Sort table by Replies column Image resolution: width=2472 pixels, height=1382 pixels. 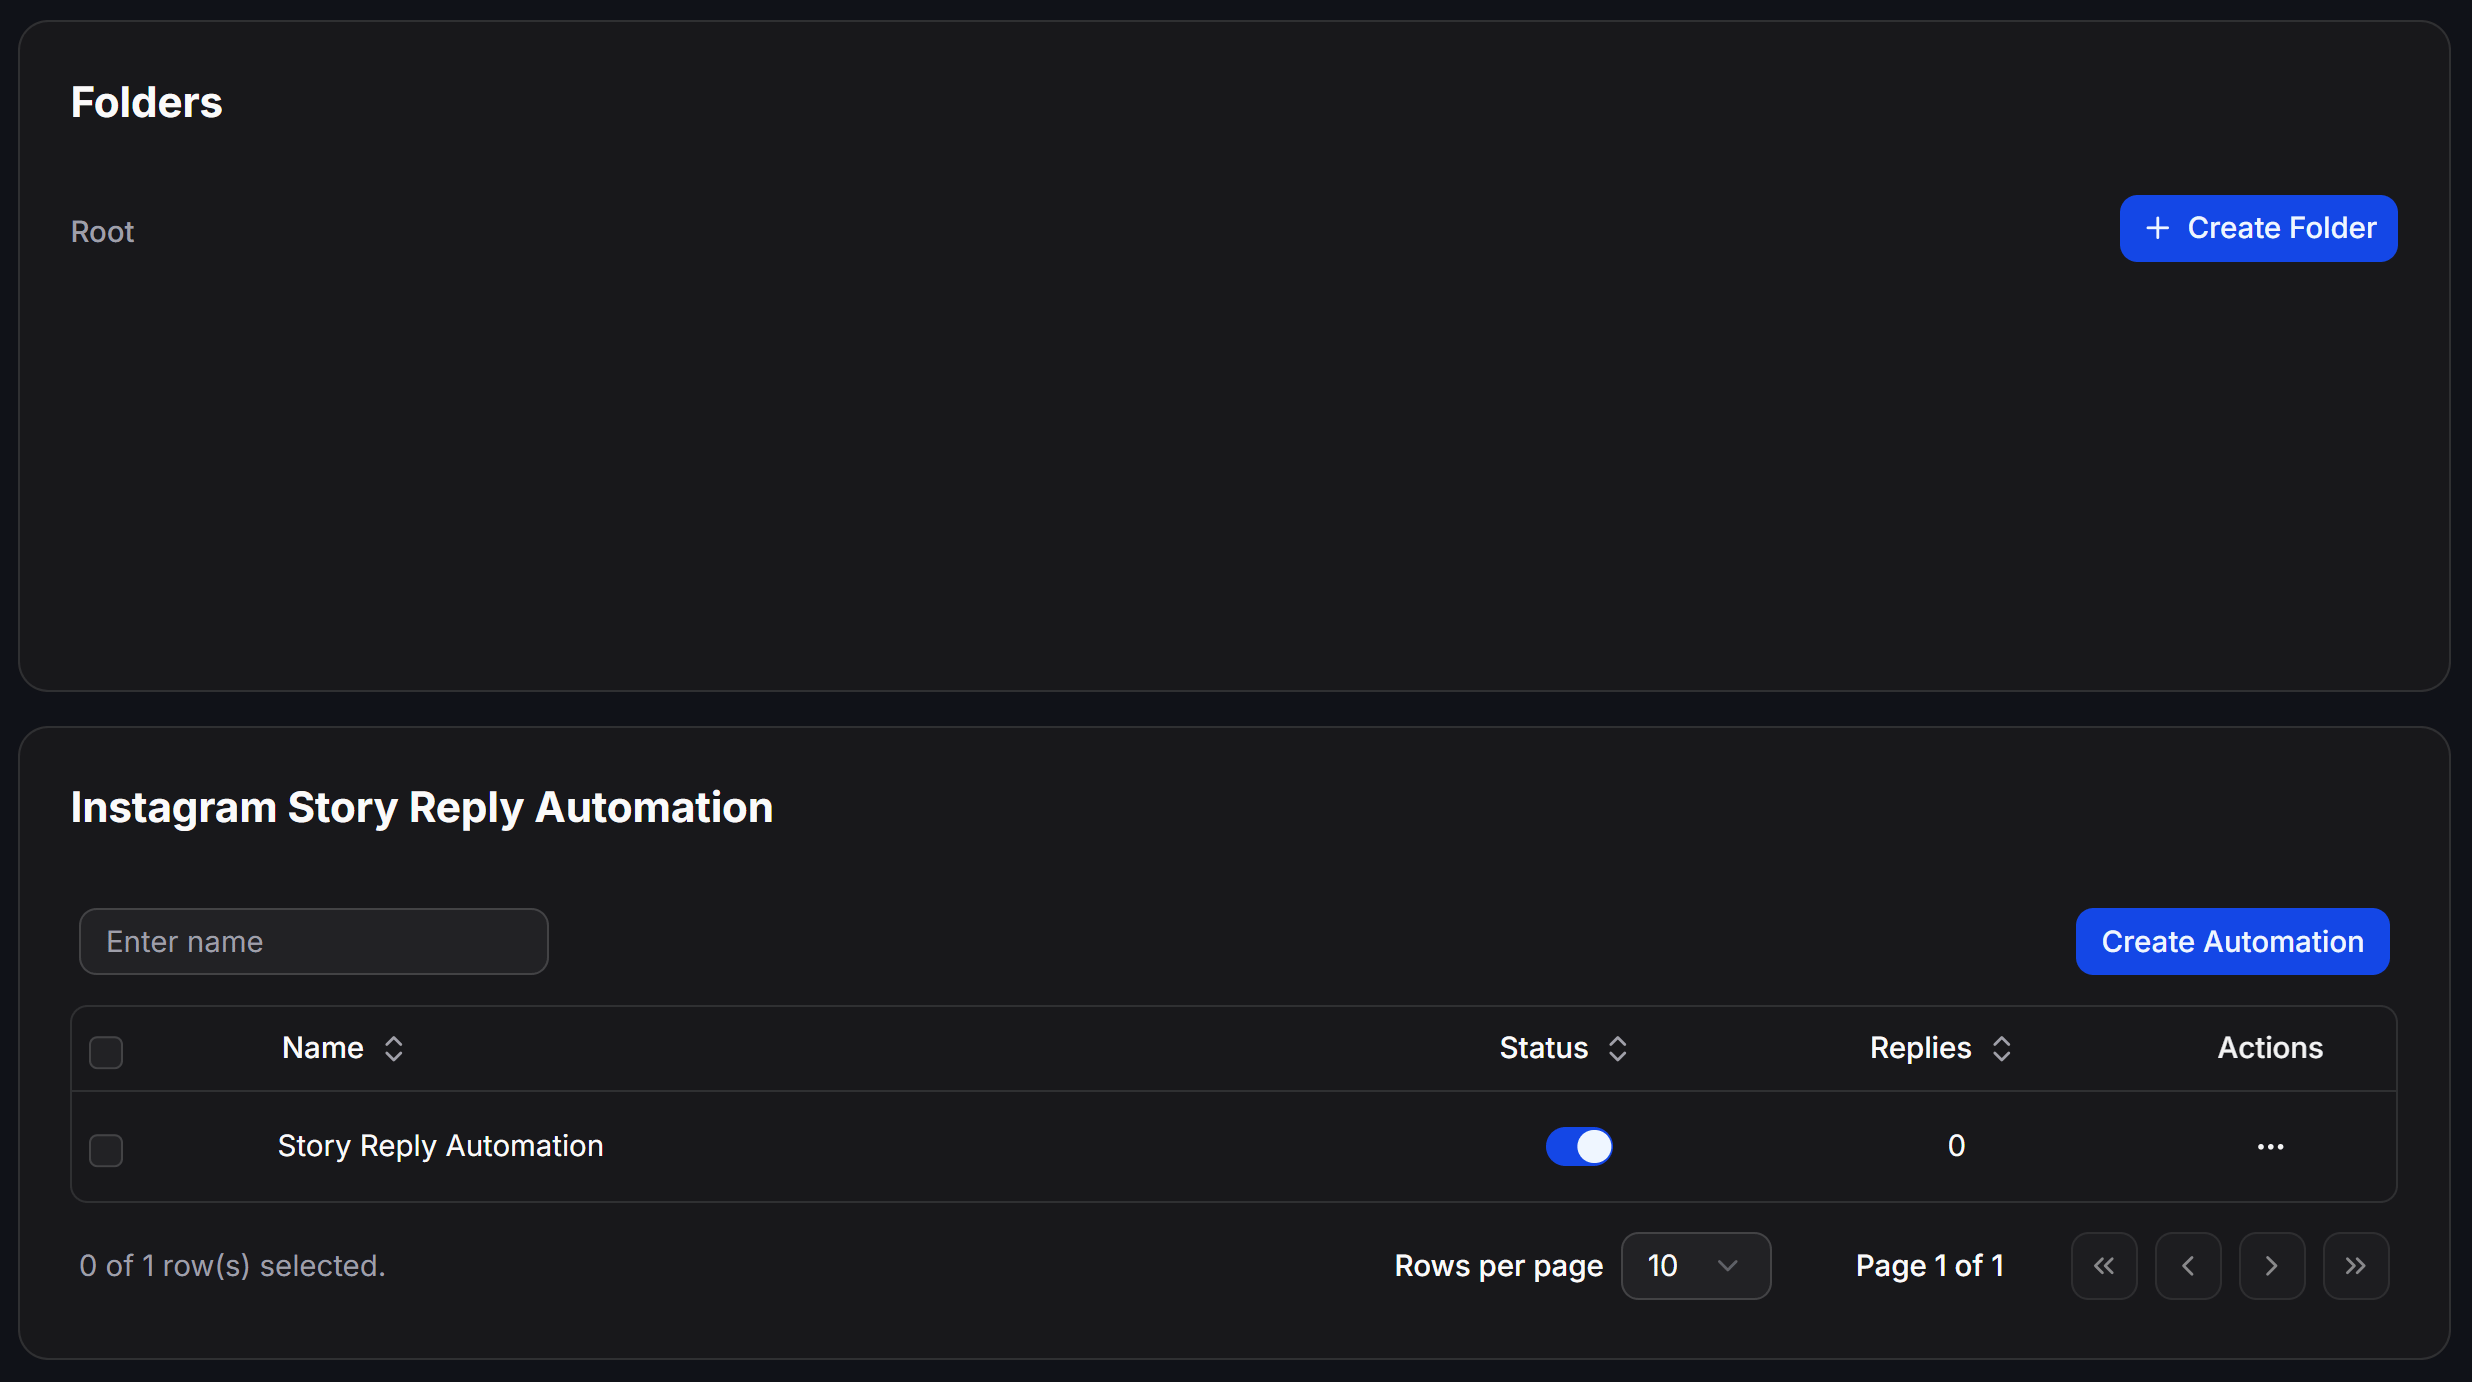(x=1941, y=1048)
